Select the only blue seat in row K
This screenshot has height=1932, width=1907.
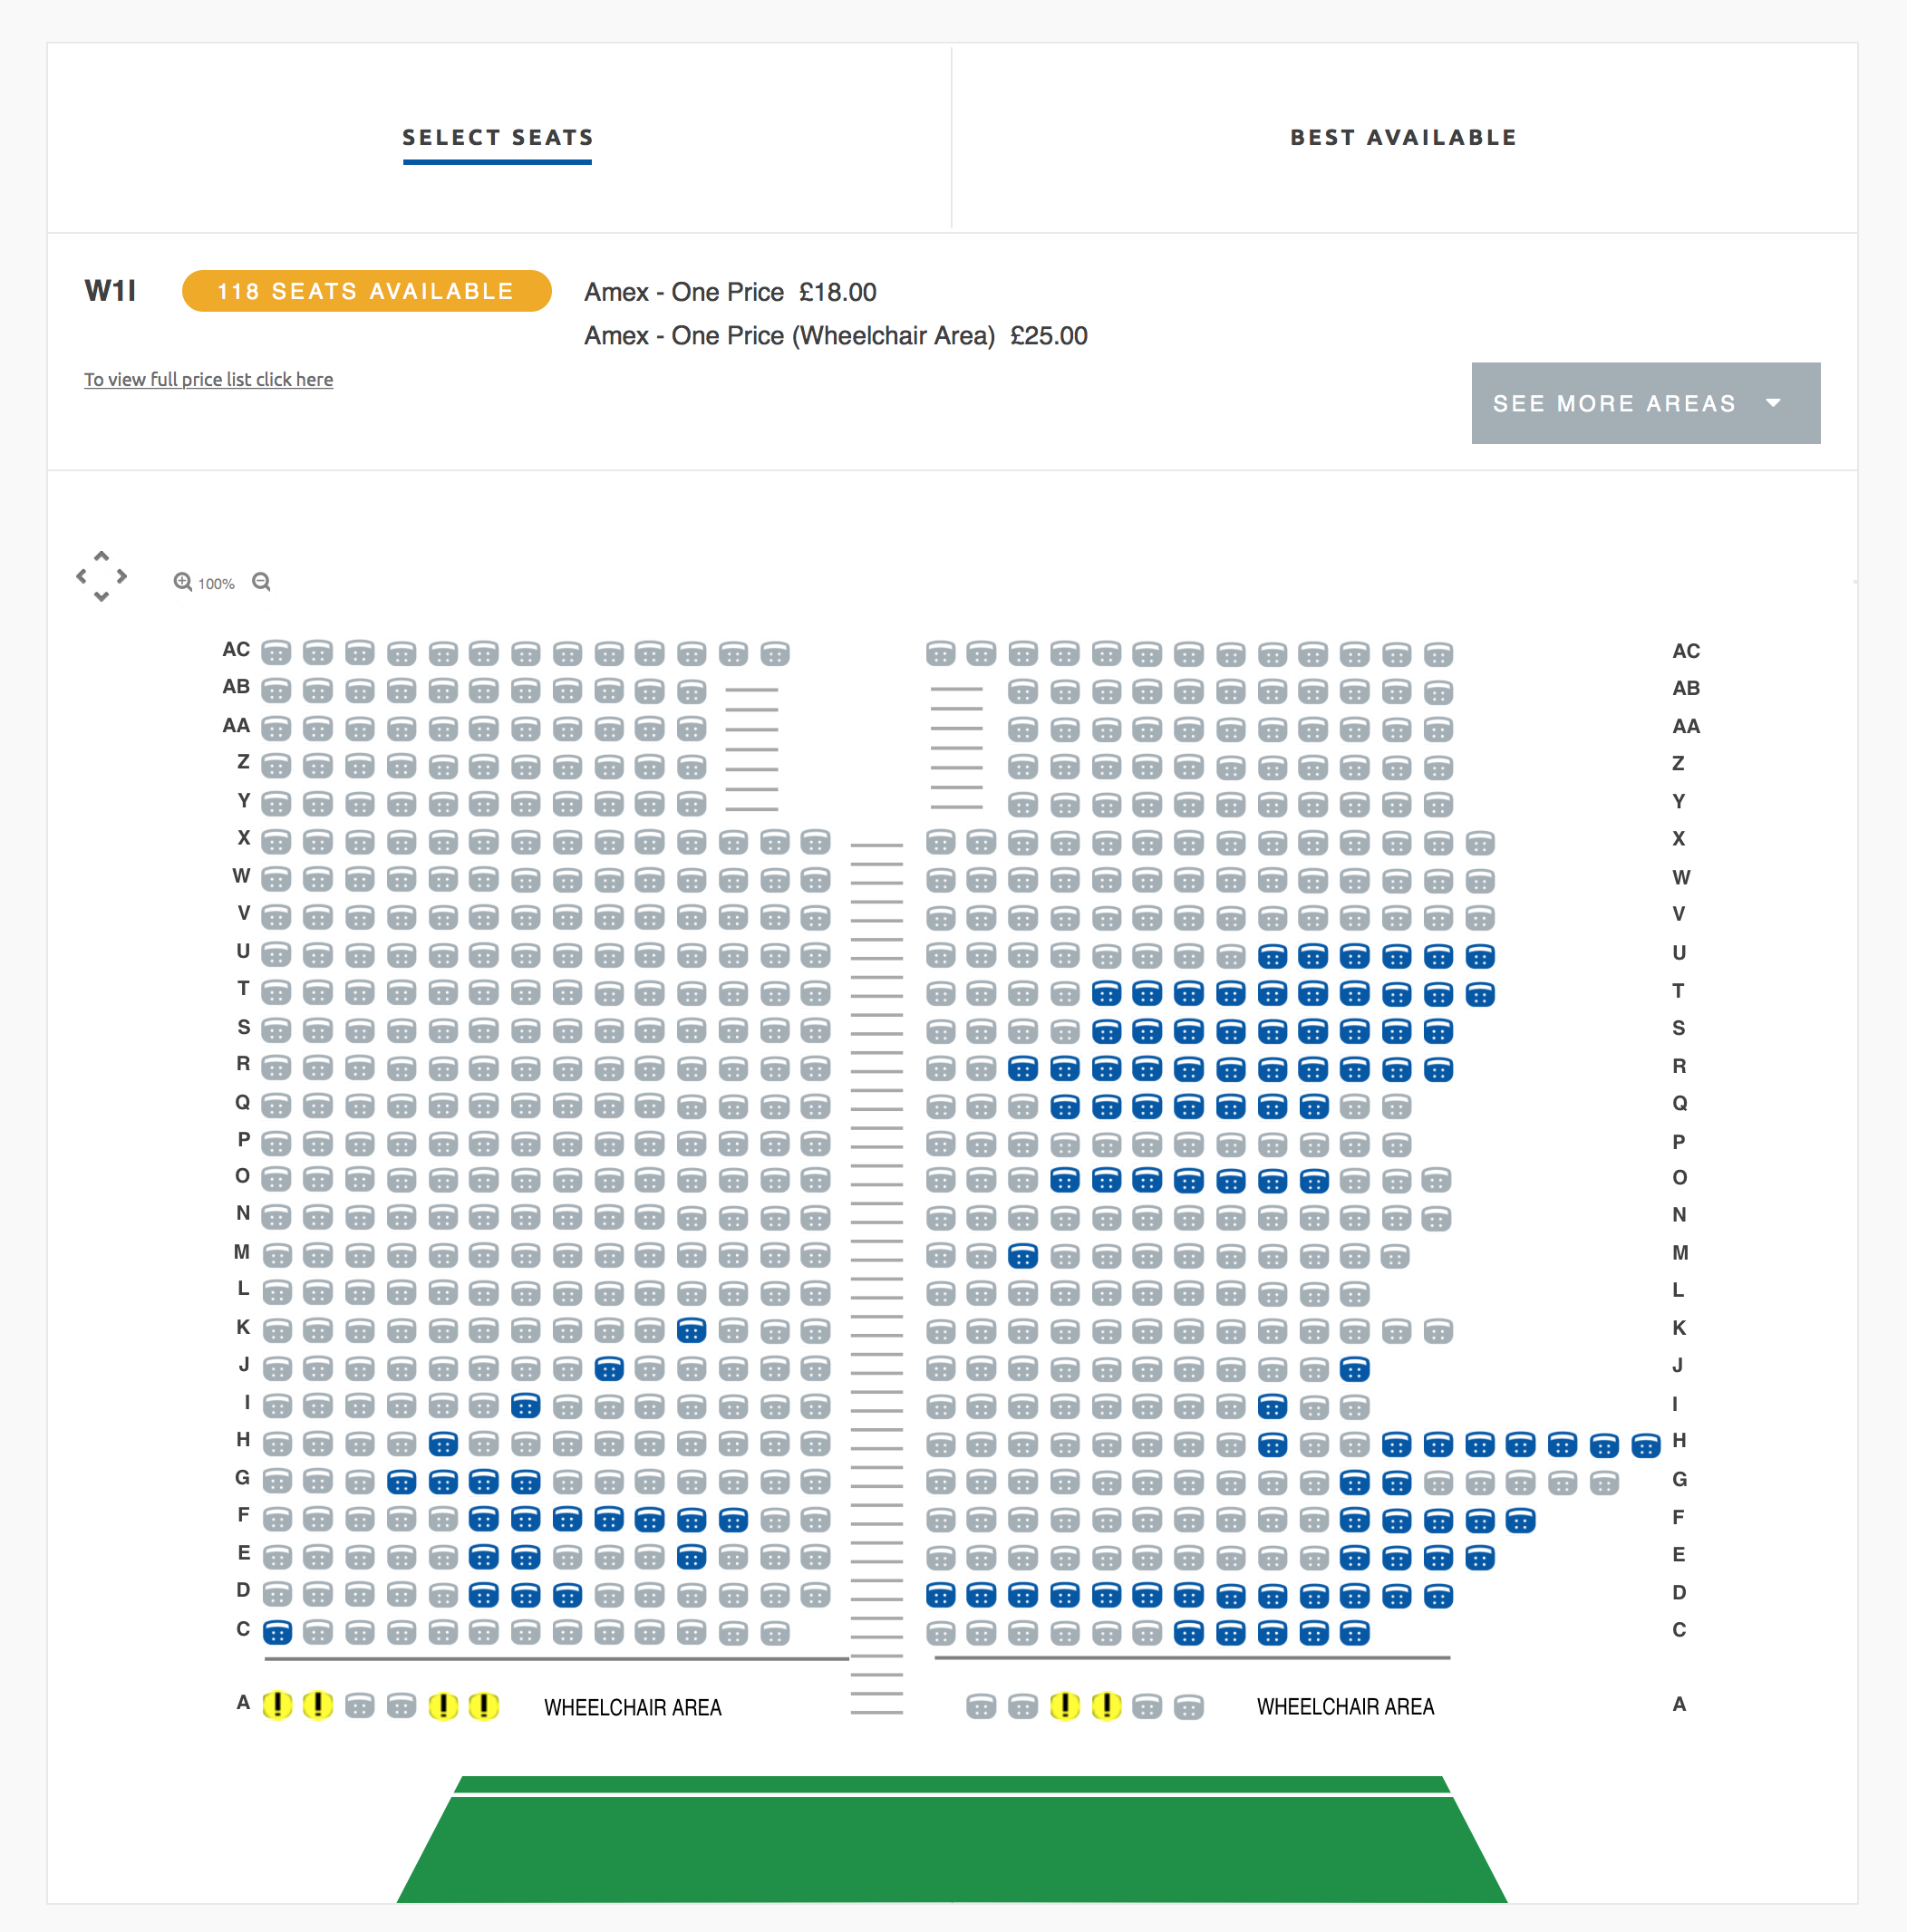(x=691, y=1331)
